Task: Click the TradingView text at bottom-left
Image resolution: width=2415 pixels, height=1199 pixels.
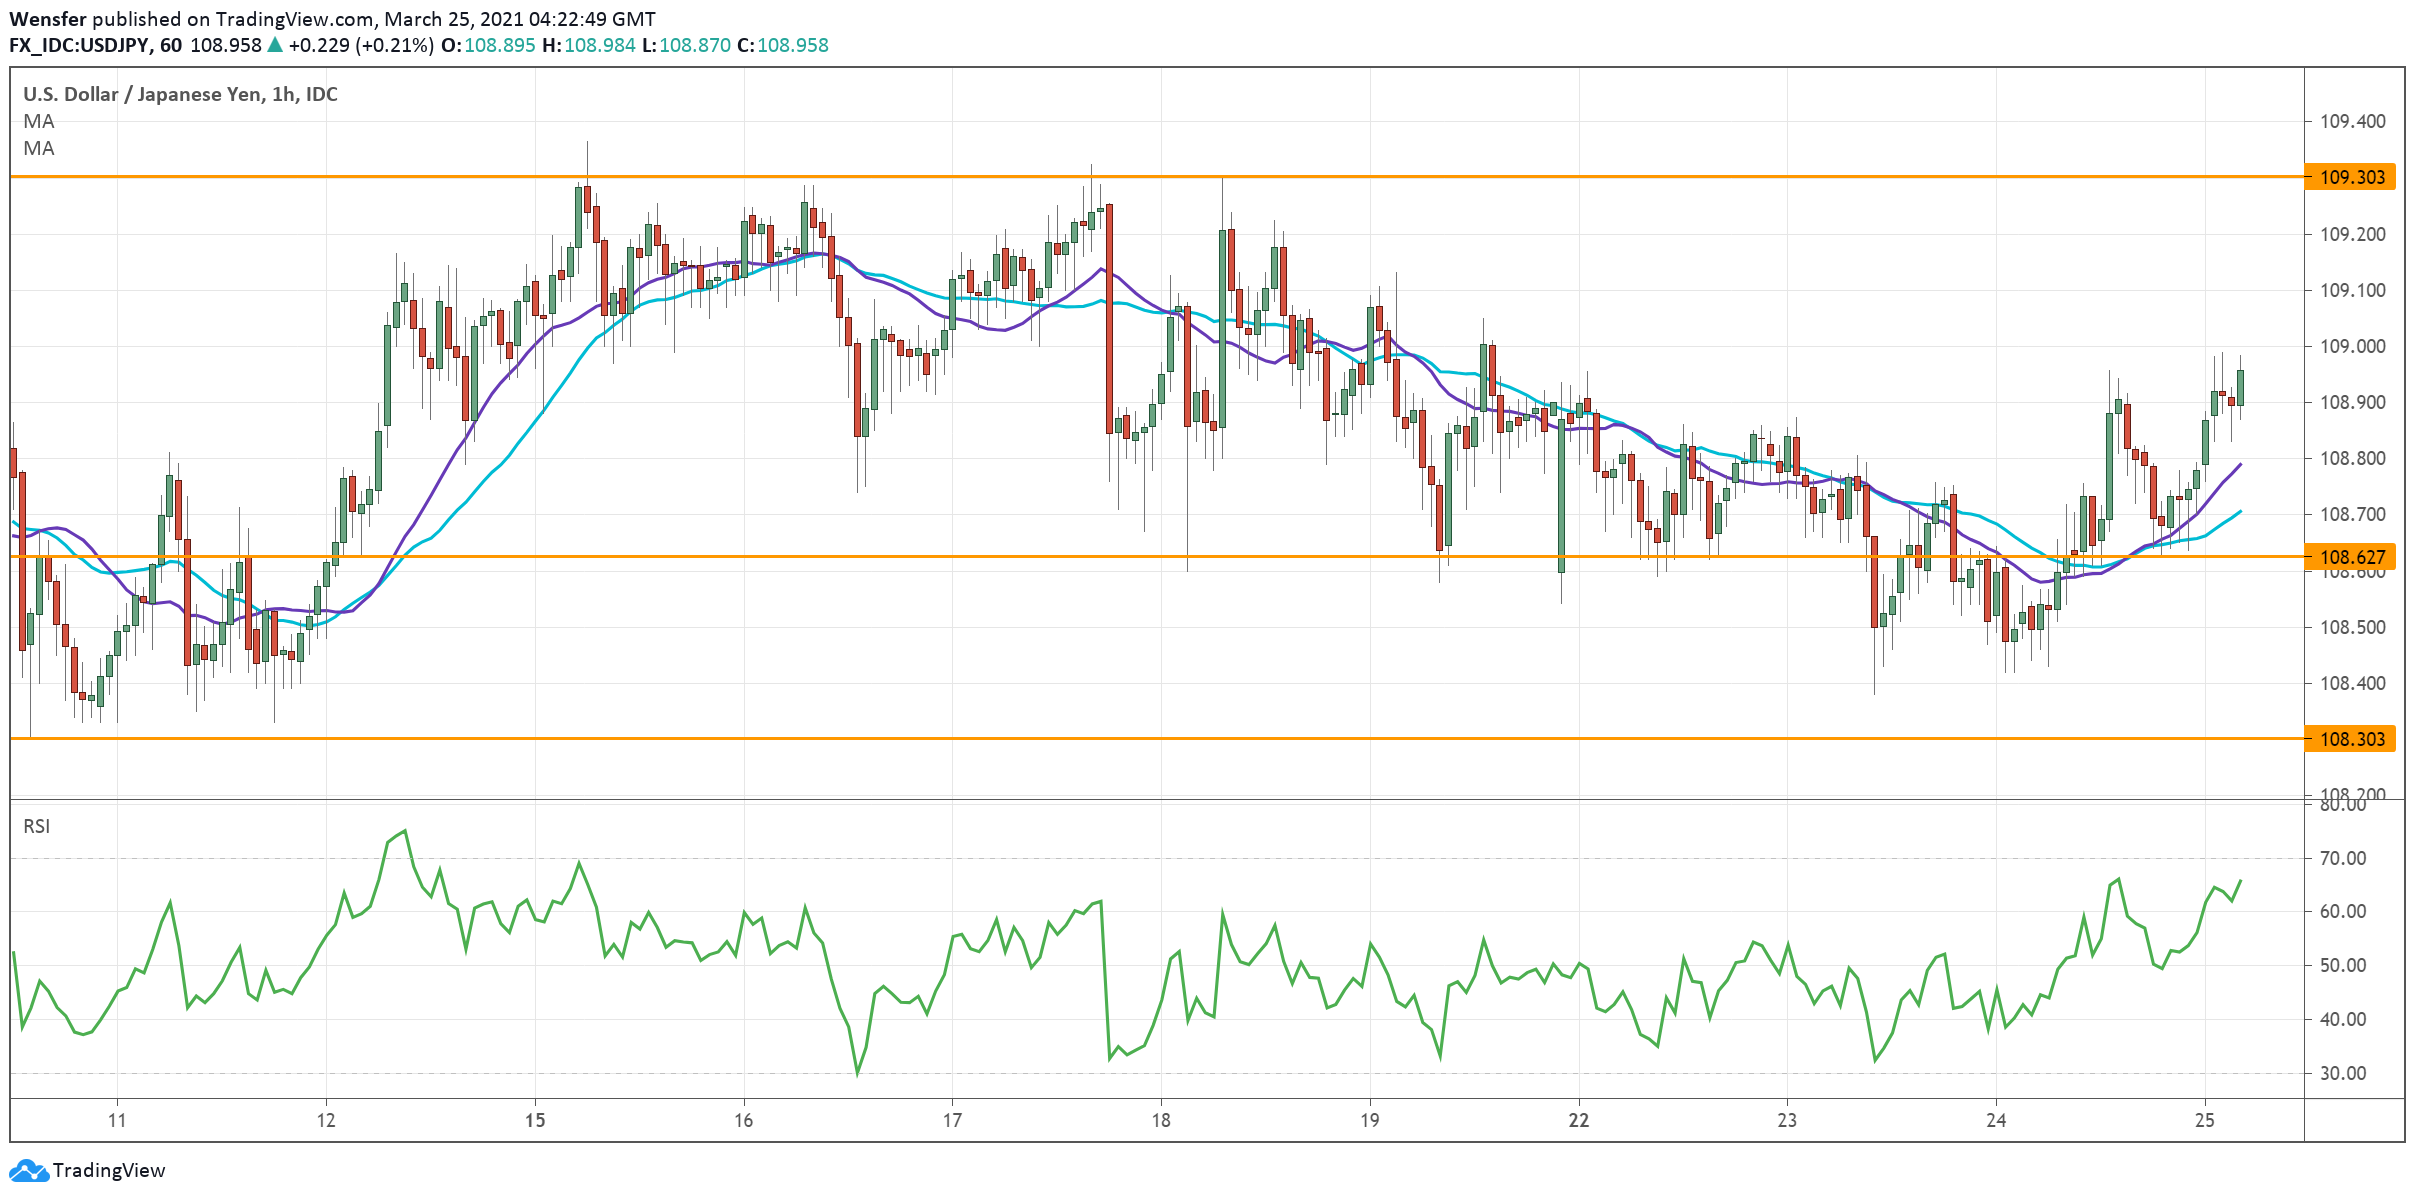Action: click(109, 1170)
